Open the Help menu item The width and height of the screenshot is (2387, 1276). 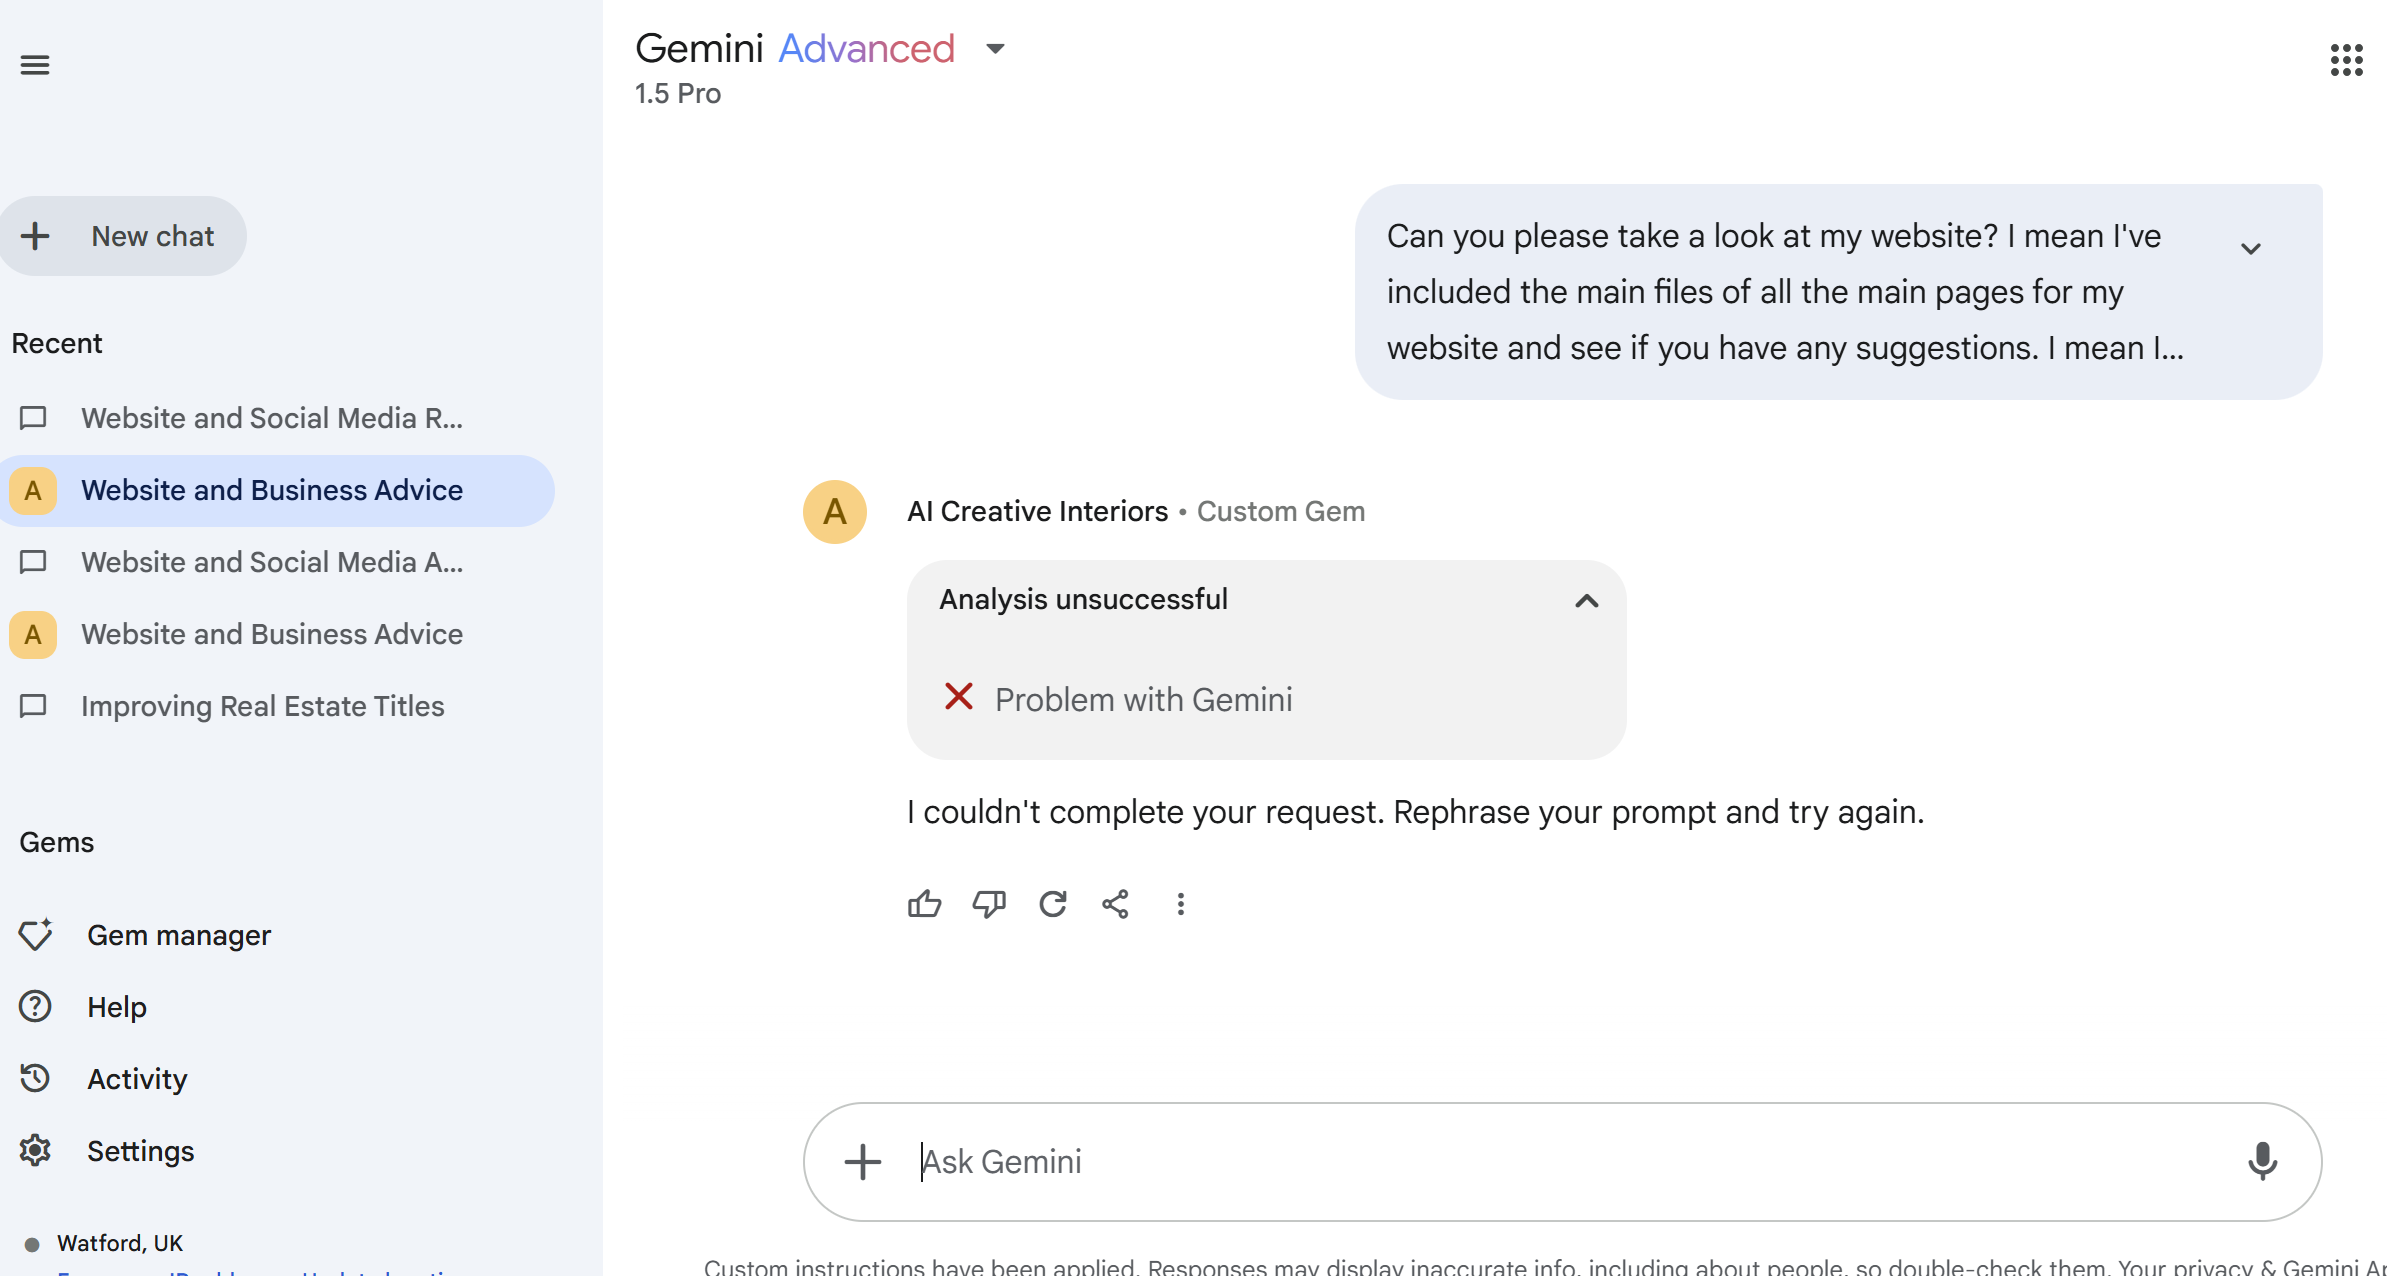pos(116,1007)
